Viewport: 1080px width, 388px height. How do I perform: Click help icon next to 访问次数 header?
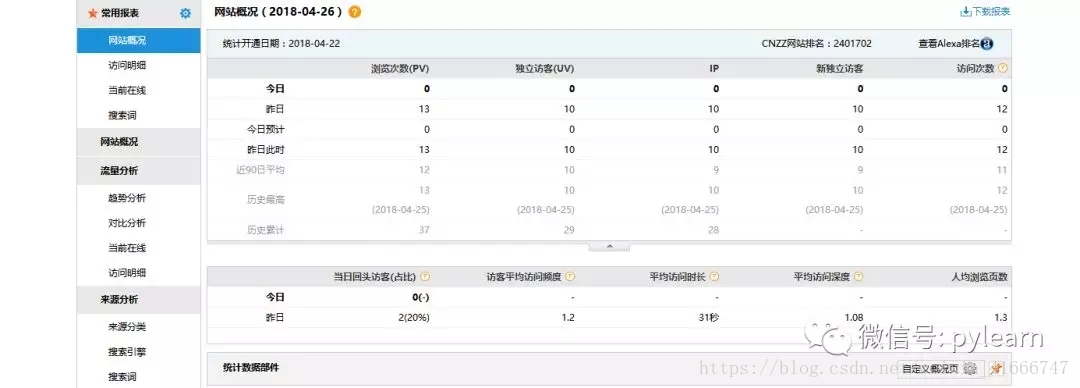[x=1003, y=68]
